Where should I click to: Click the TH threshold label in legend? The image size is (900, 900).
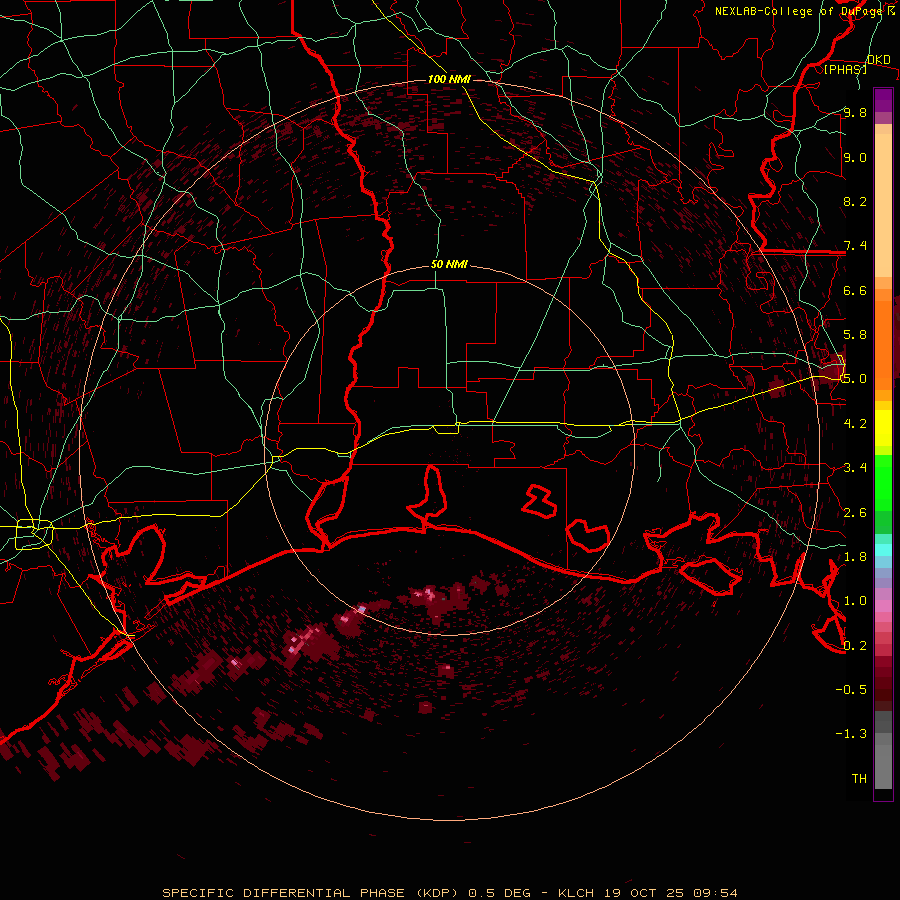(x=859, y=778)
